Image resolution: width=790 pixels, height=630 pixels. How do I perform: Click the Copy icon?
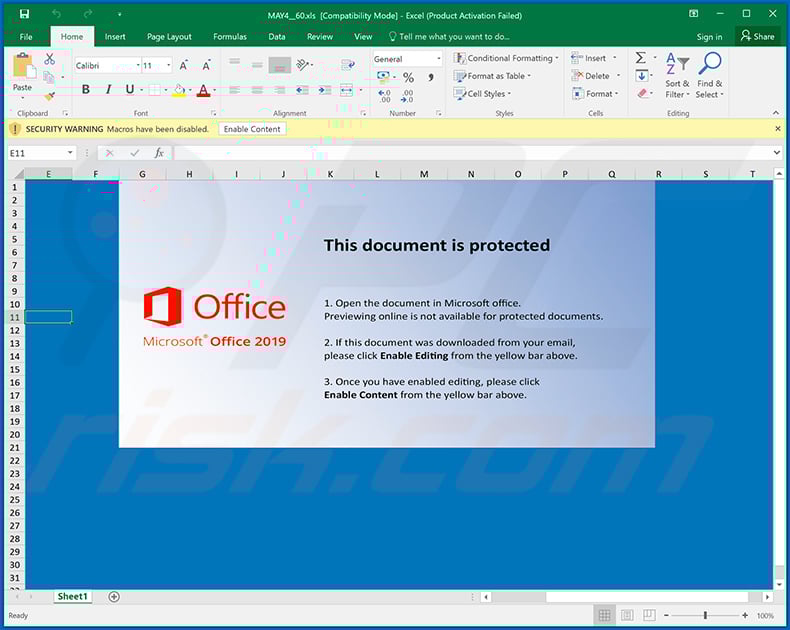(49, 77)
